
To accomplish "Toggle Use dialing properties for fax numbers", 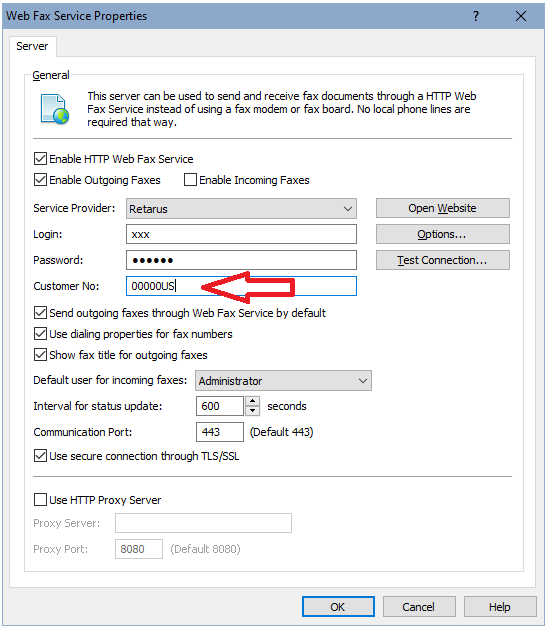I will [x=41, y=334].
